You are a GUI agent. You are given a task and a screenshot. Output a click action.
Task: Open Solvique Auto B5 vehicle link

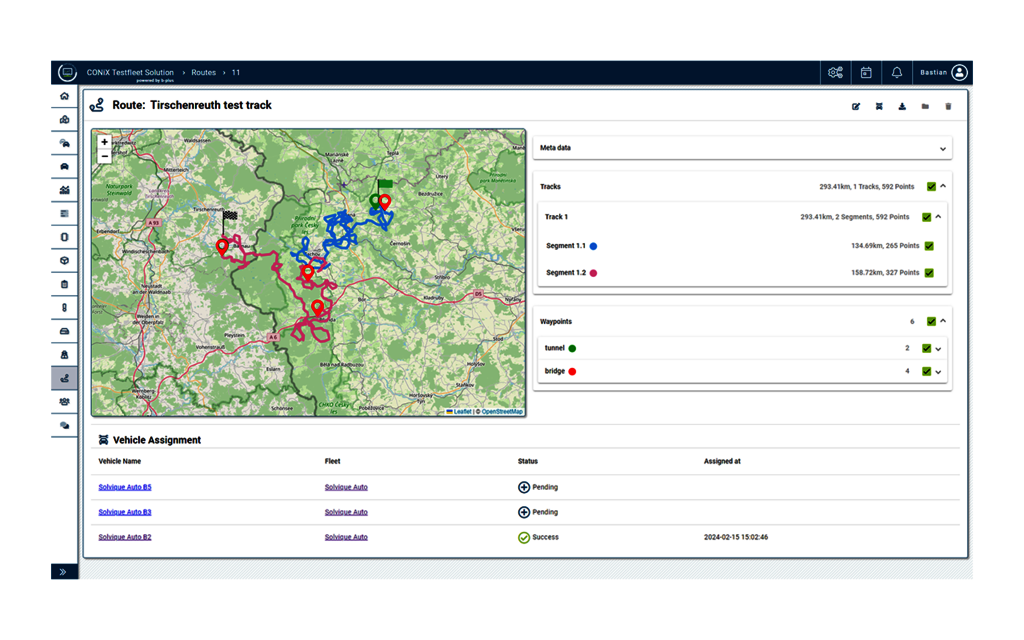(x=125, y=487)
